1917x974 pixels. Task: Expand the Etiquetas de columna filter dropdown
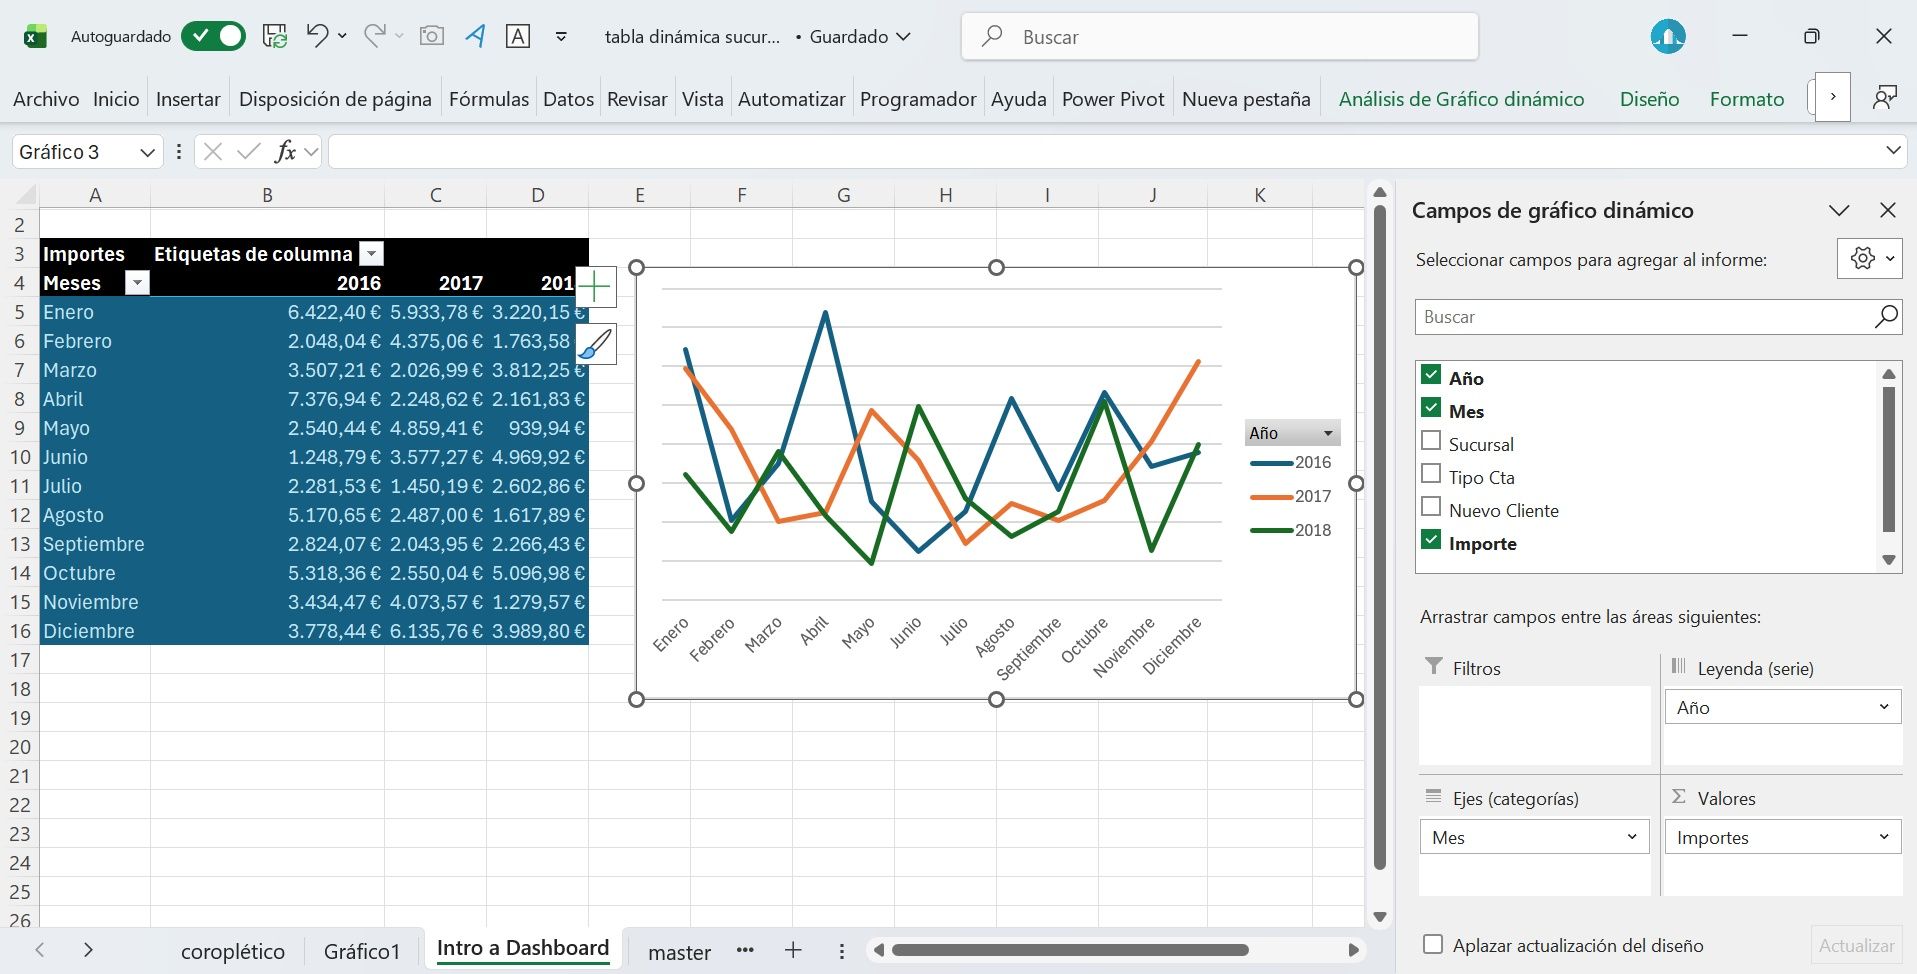pyautogui.click(x=371, y=254)
